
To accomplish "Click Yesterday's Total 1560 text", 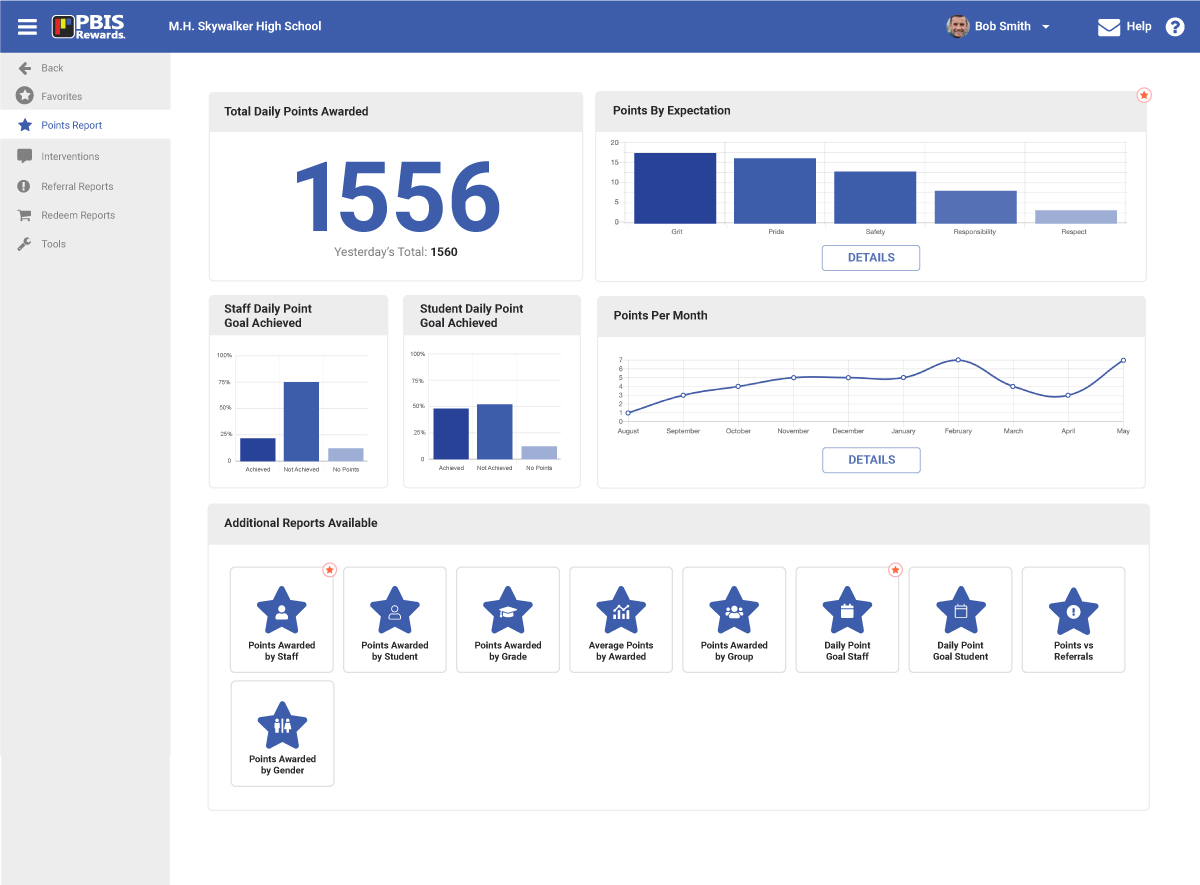I will (x=396, y=252).
